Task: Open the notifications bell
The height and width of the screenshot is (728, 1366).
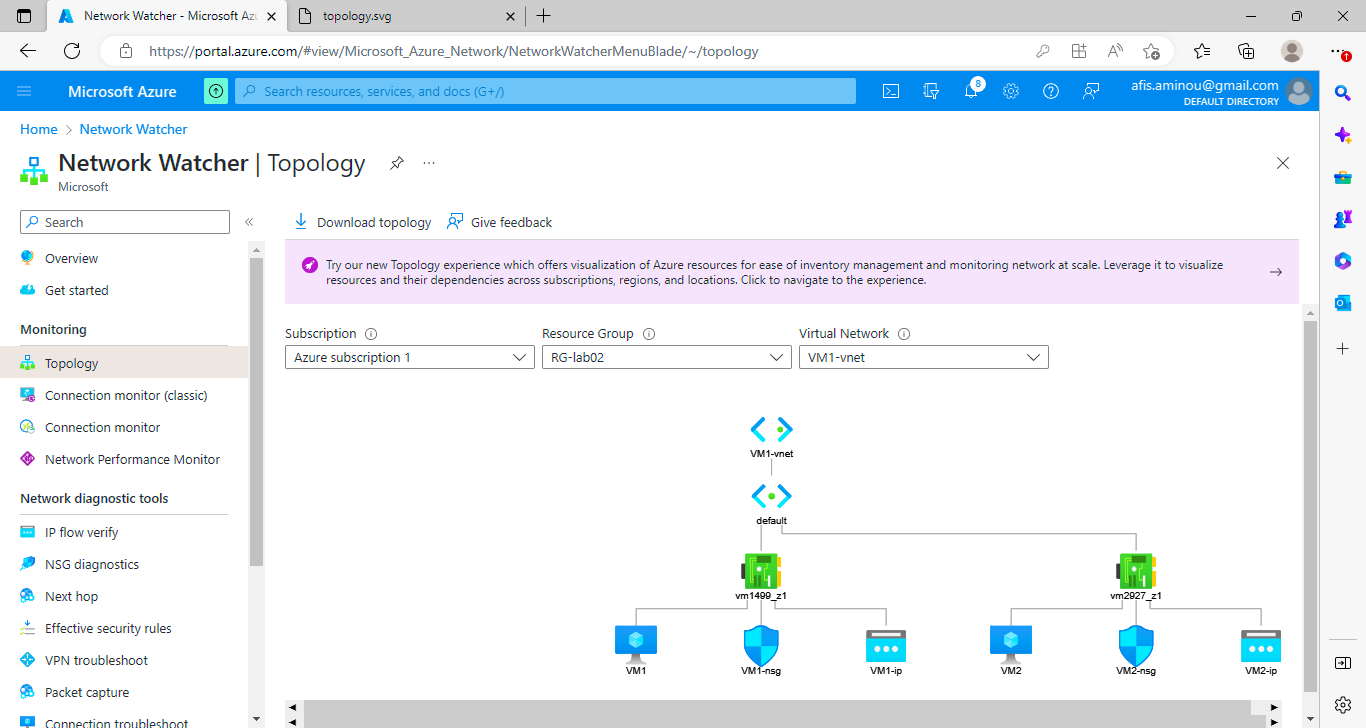Action: click(971, 91)
